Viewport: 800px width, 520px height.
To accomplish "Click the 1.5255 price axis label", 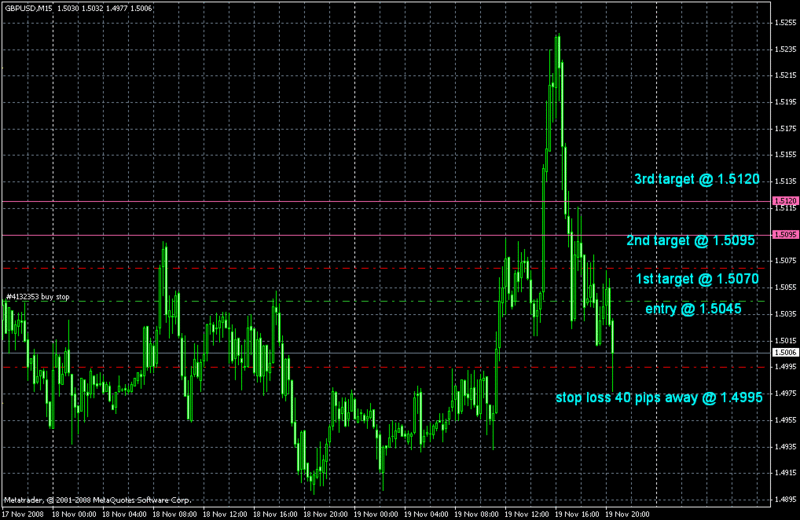I will (x=785, y=22).
